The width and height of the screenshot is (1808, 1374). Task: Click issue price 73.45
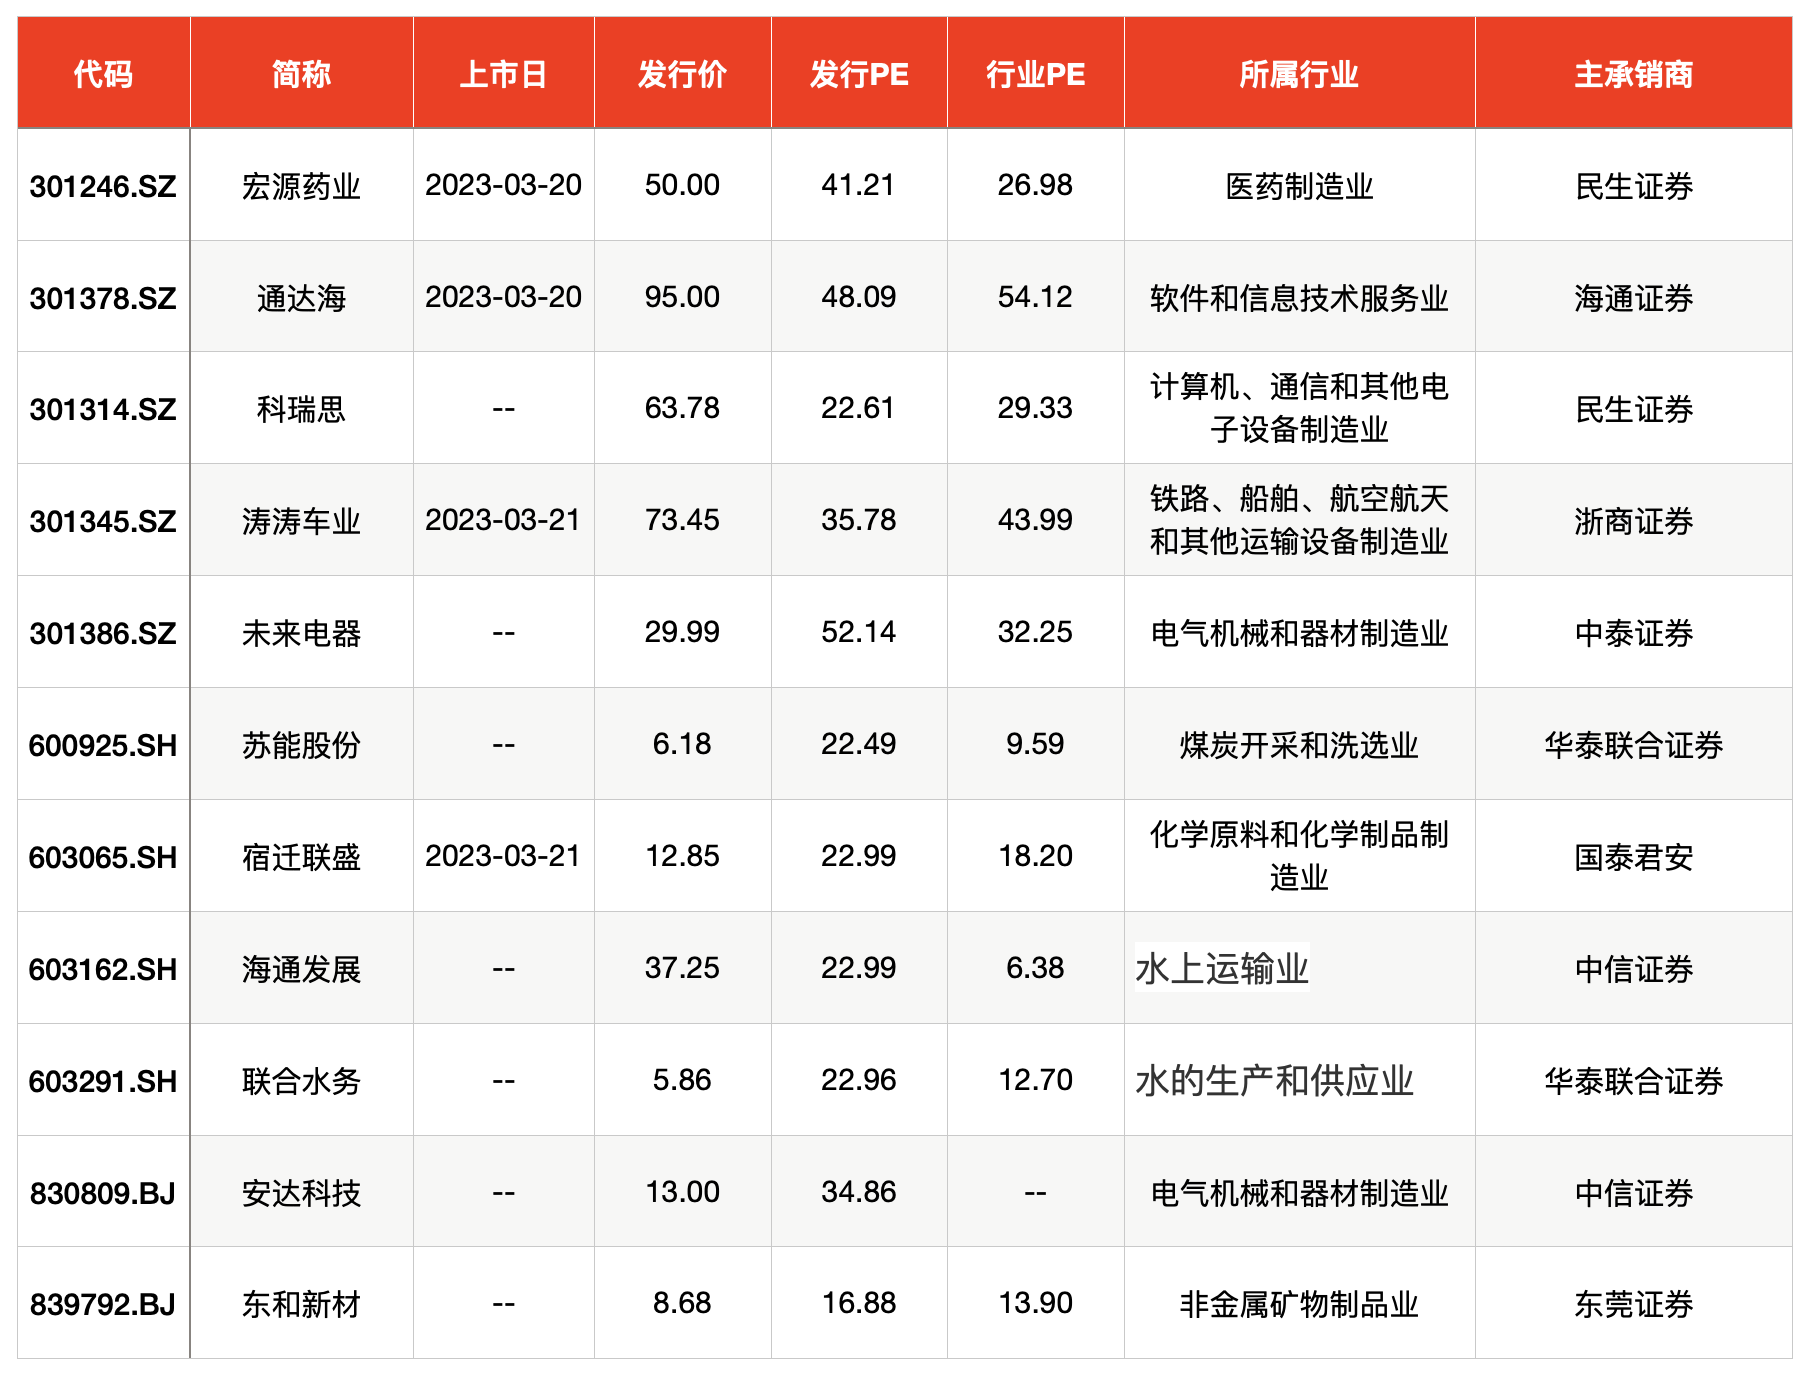coord(682,520)
